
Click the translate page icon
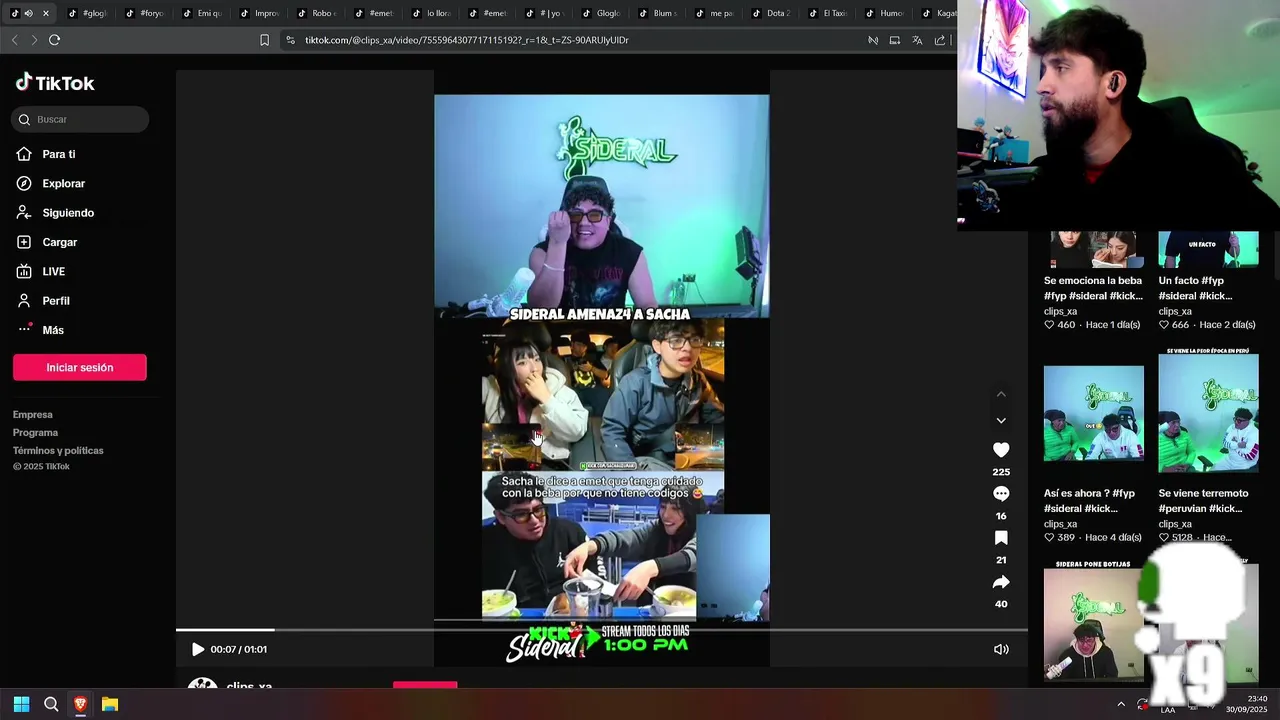pos(917,40)
